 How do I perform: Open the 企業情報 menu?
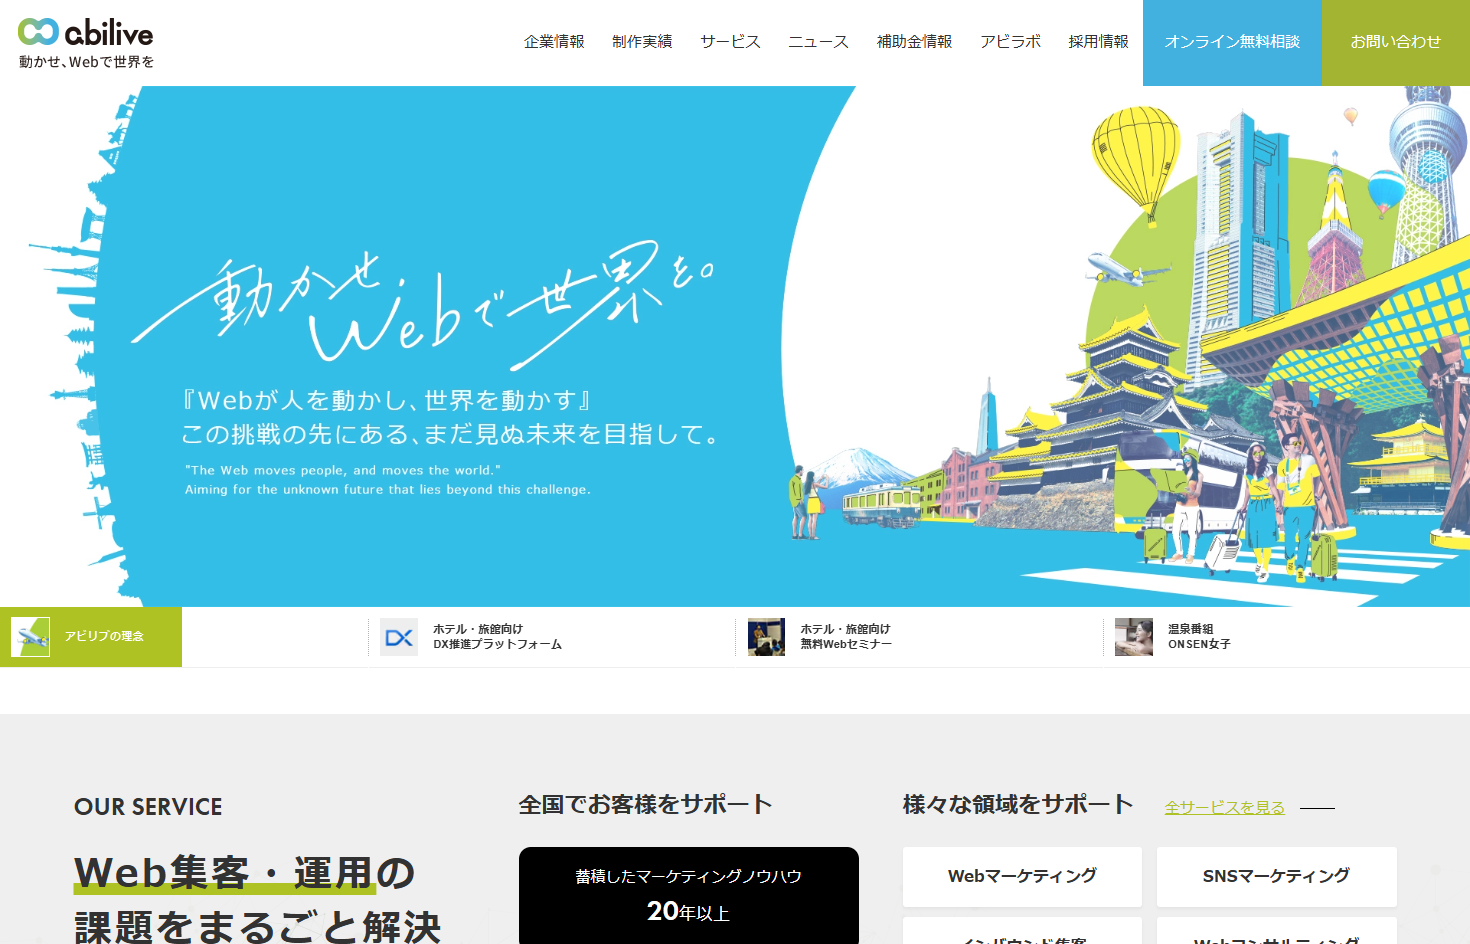(x=554, y=42)
